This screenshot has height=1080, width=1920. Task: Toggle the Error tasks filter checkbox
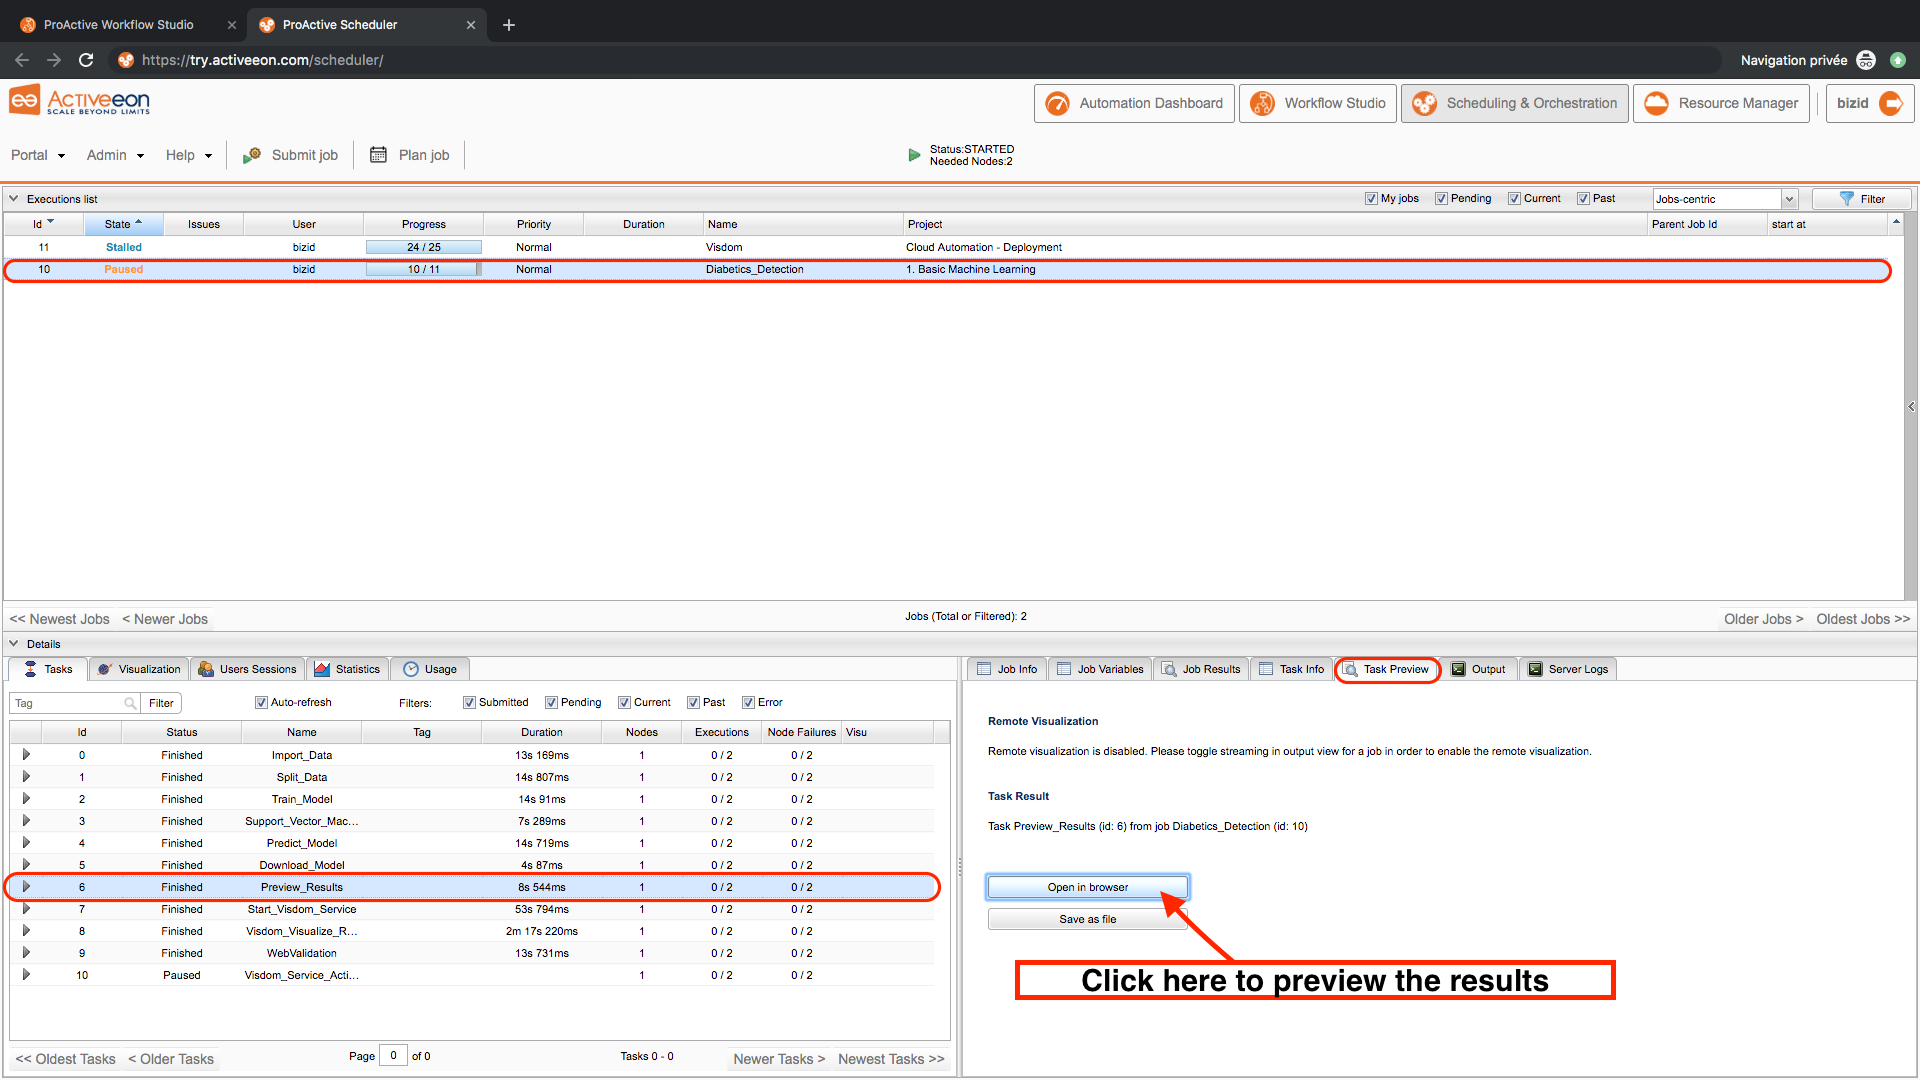(748, 702)
